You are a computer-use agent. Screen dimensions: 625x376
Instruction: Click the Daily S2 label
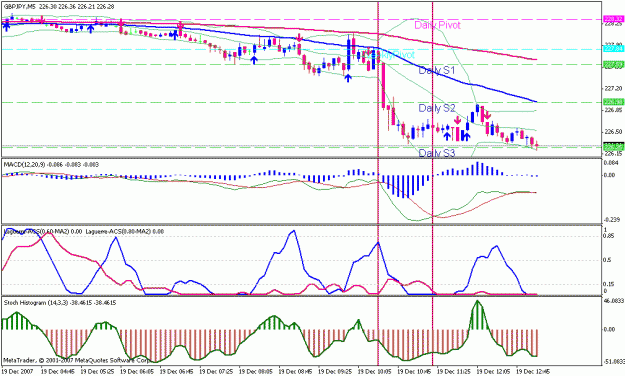[436, 108]
